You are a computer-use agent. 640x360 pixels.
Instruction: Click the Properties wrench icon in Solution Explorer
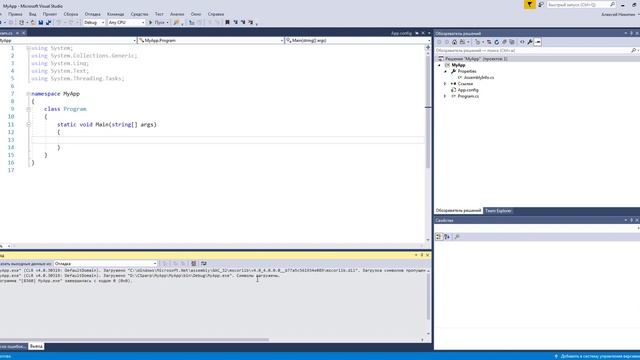530,42
